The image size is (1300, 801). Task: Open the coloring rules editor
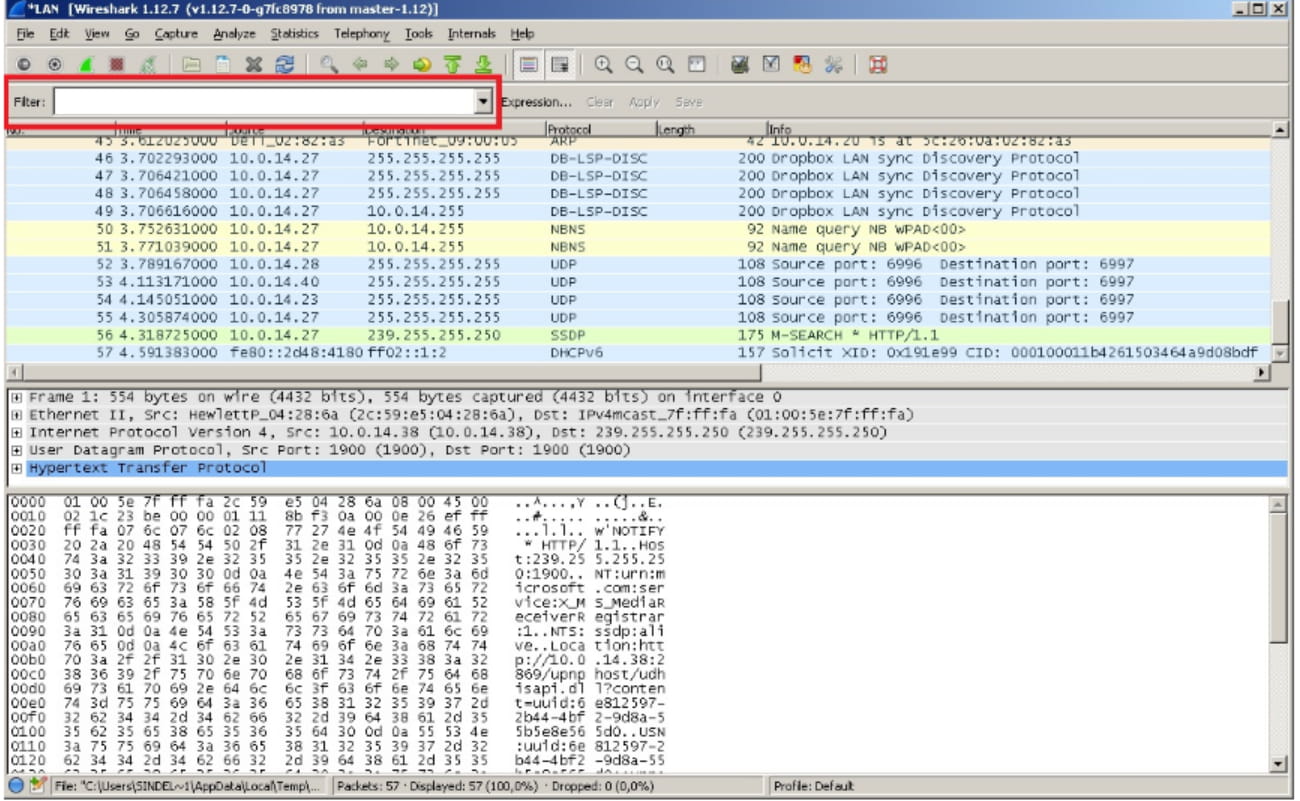(x=801, y=65)
